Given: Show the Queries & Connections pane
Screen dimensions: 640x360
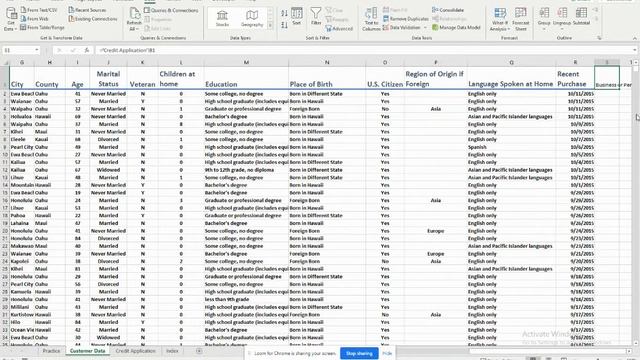Looking at the screenshot, I should pyautogui.click(x=171, y=10).
